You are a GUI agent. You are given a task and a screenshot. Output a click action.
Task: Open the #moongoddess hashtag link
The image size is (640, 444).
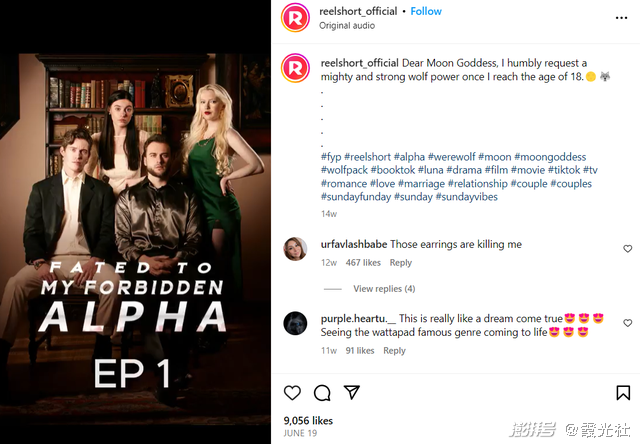tap(550, 157)
